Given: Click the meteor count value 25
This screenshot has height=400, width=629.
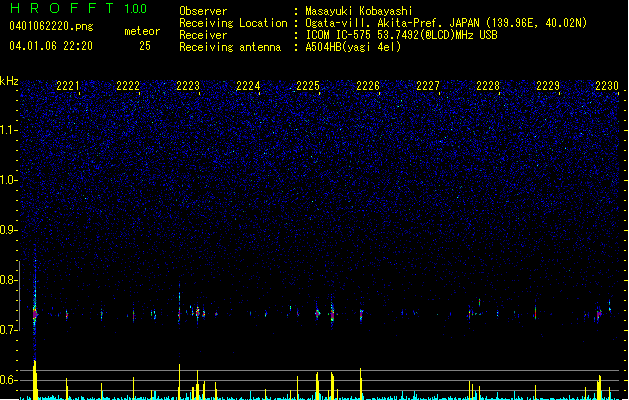Looking at the screenshot, I should coord(145,46).
